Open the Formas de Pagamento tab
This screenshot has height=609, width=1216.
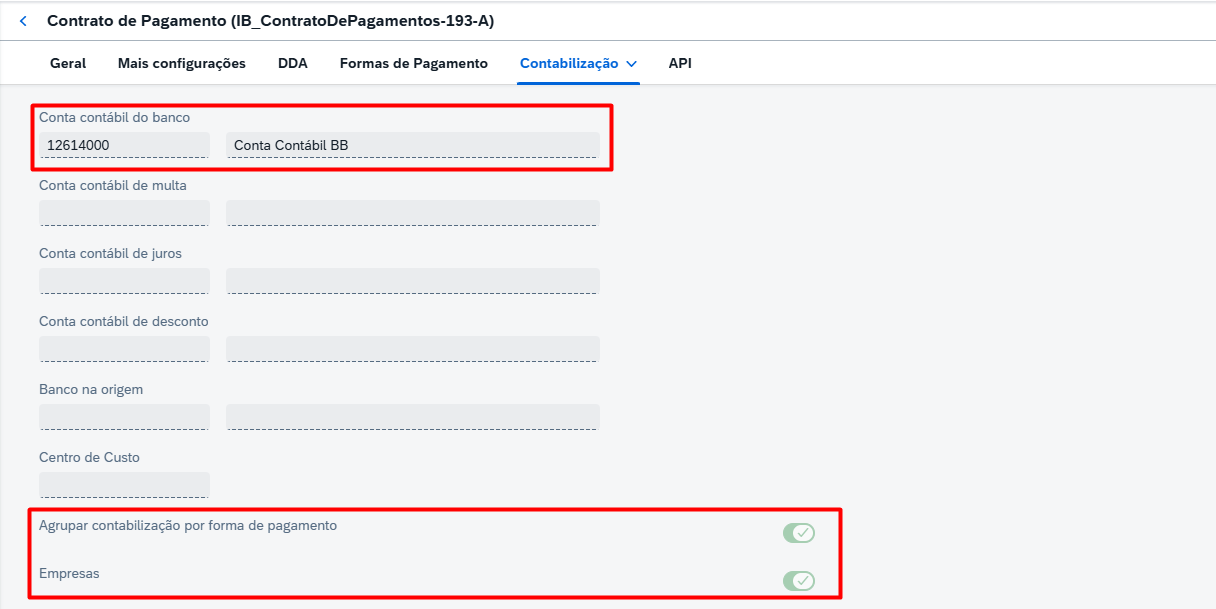coord(414,63)
